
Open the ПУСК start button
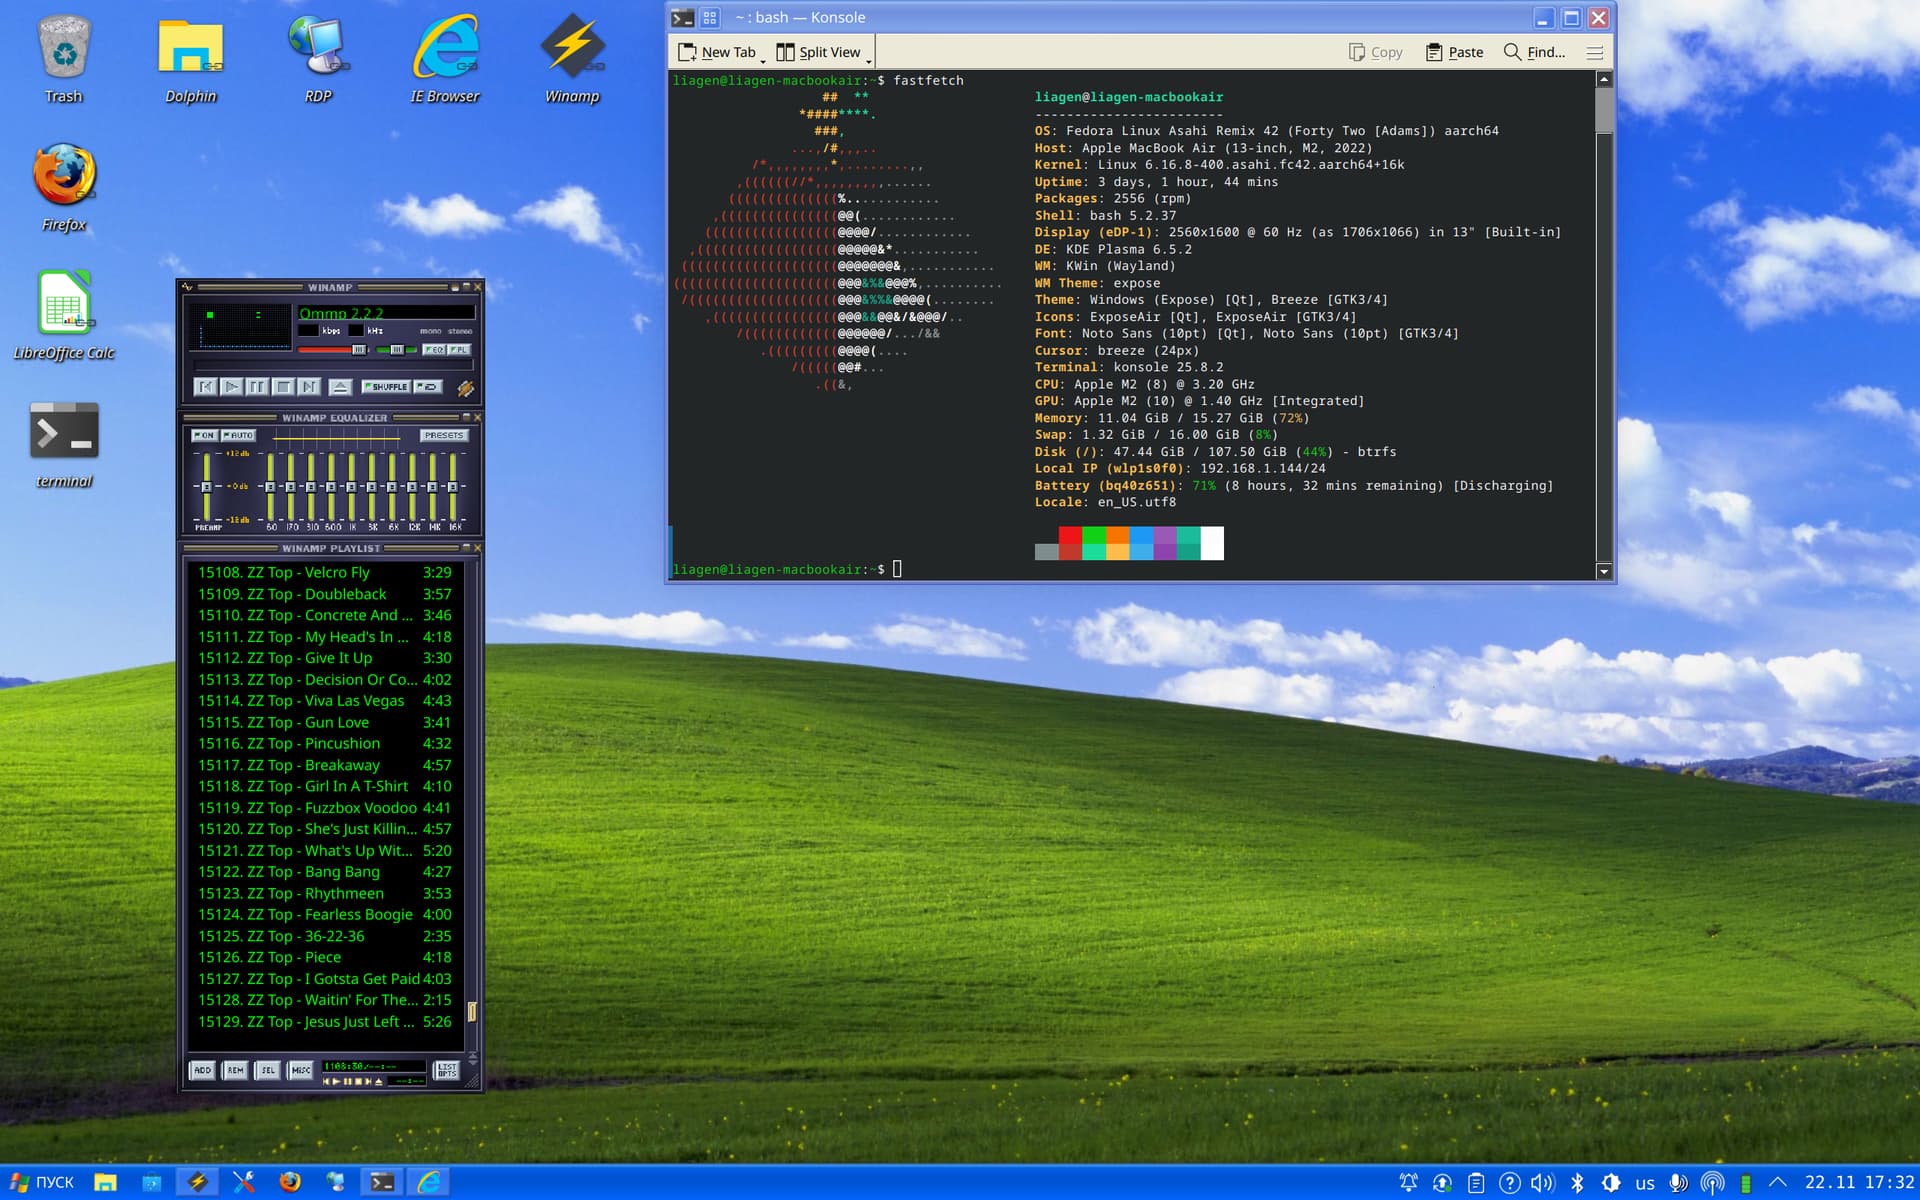point(40,1183)
